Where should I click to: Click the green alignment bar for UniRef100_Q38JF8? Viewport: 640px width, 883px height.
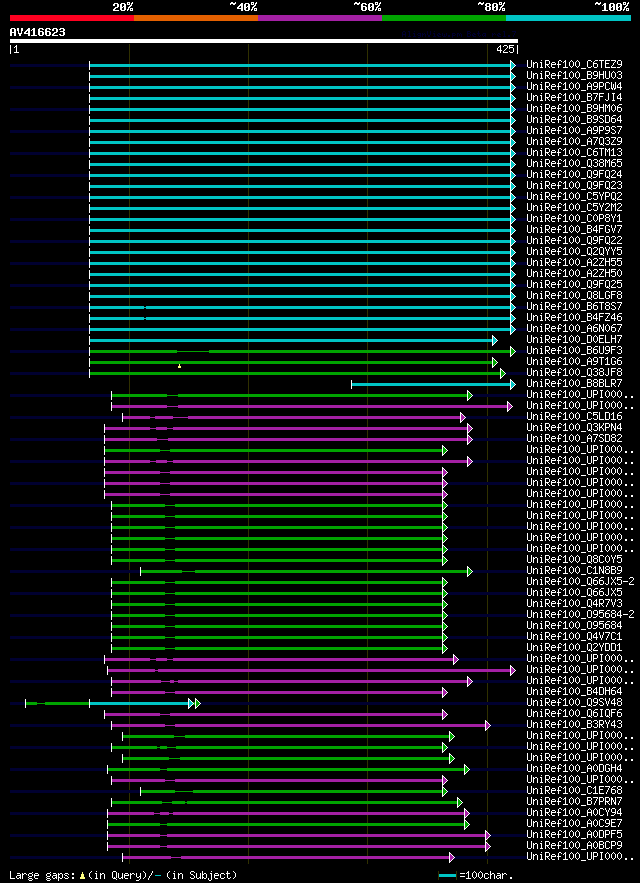point(295,373)
